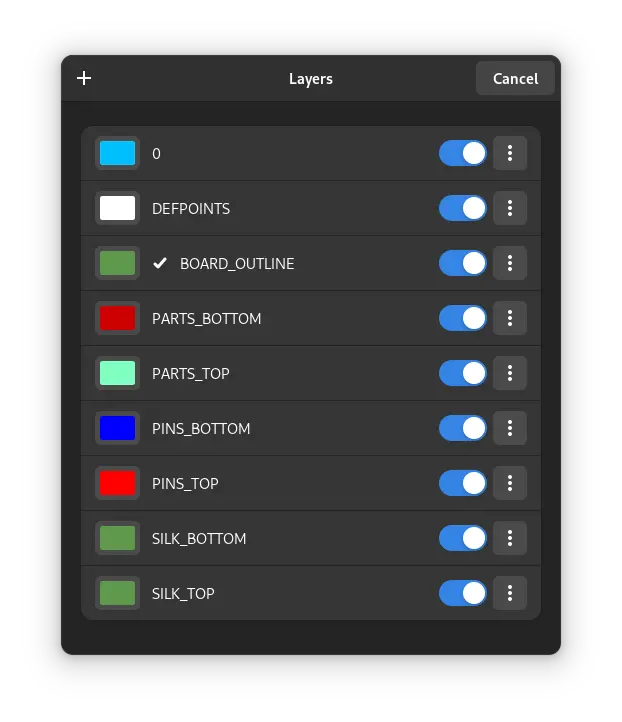The width and height of the screenshot is (622, 722).
Task: Toggle visibility of layer 0
Action: point(463,153)
